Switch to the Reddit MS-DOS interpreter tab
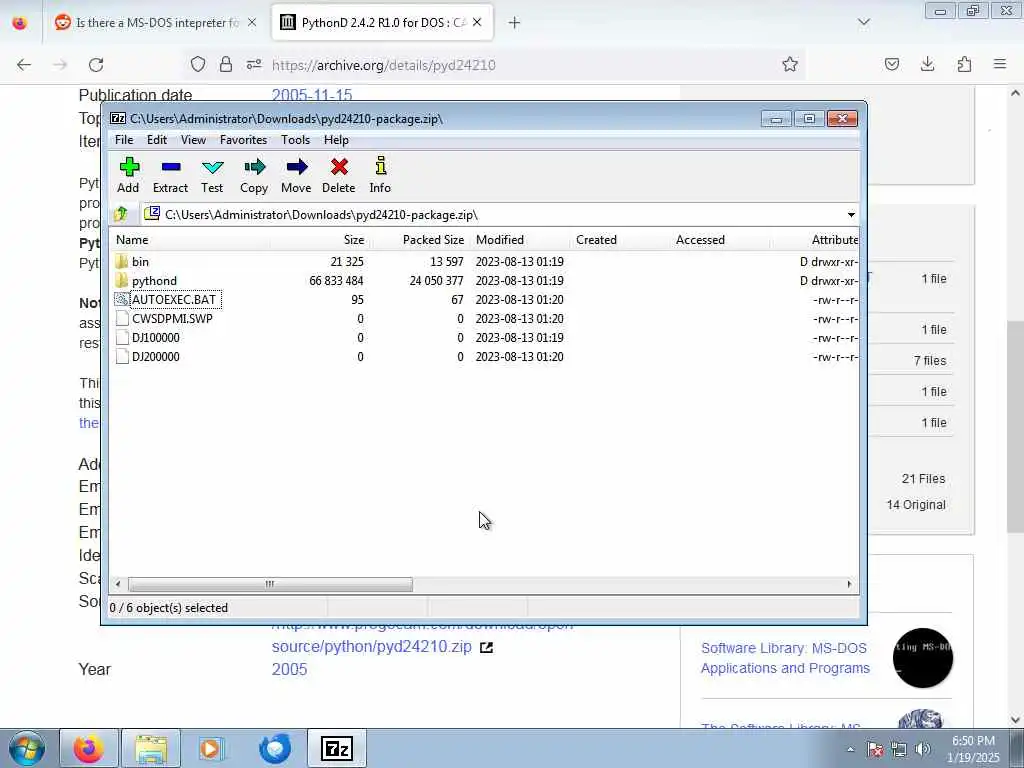 click(156, 23)
